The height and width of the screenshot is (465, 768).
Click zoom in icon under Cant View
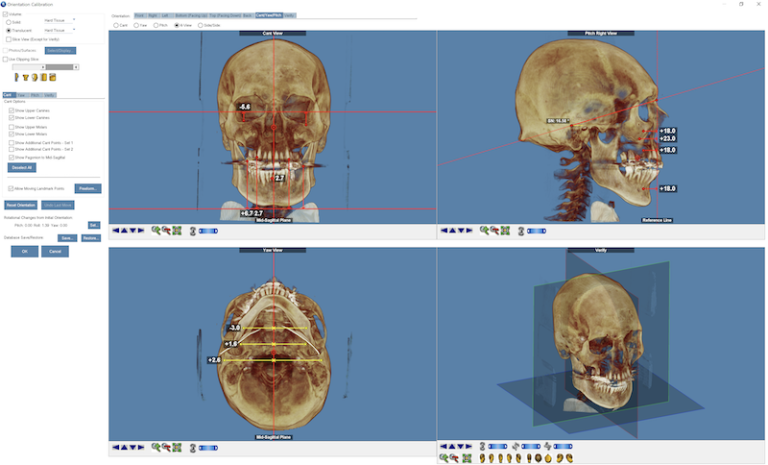(156, 230)
